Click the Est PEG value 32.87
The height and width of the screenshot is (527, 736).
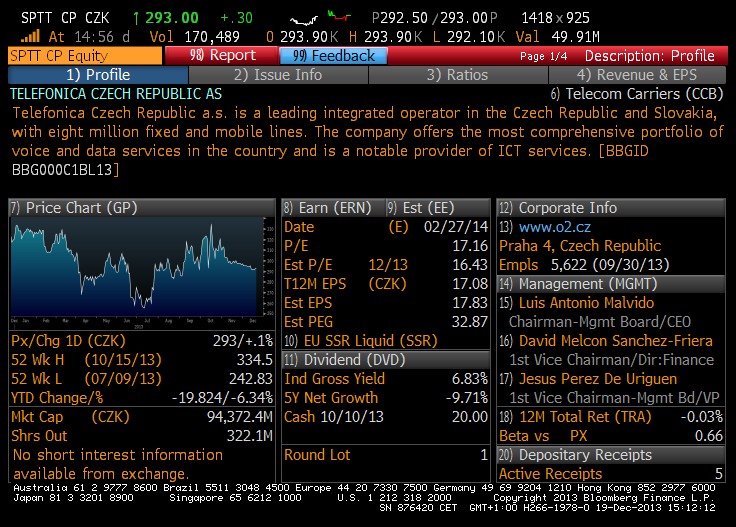(470, 322)
